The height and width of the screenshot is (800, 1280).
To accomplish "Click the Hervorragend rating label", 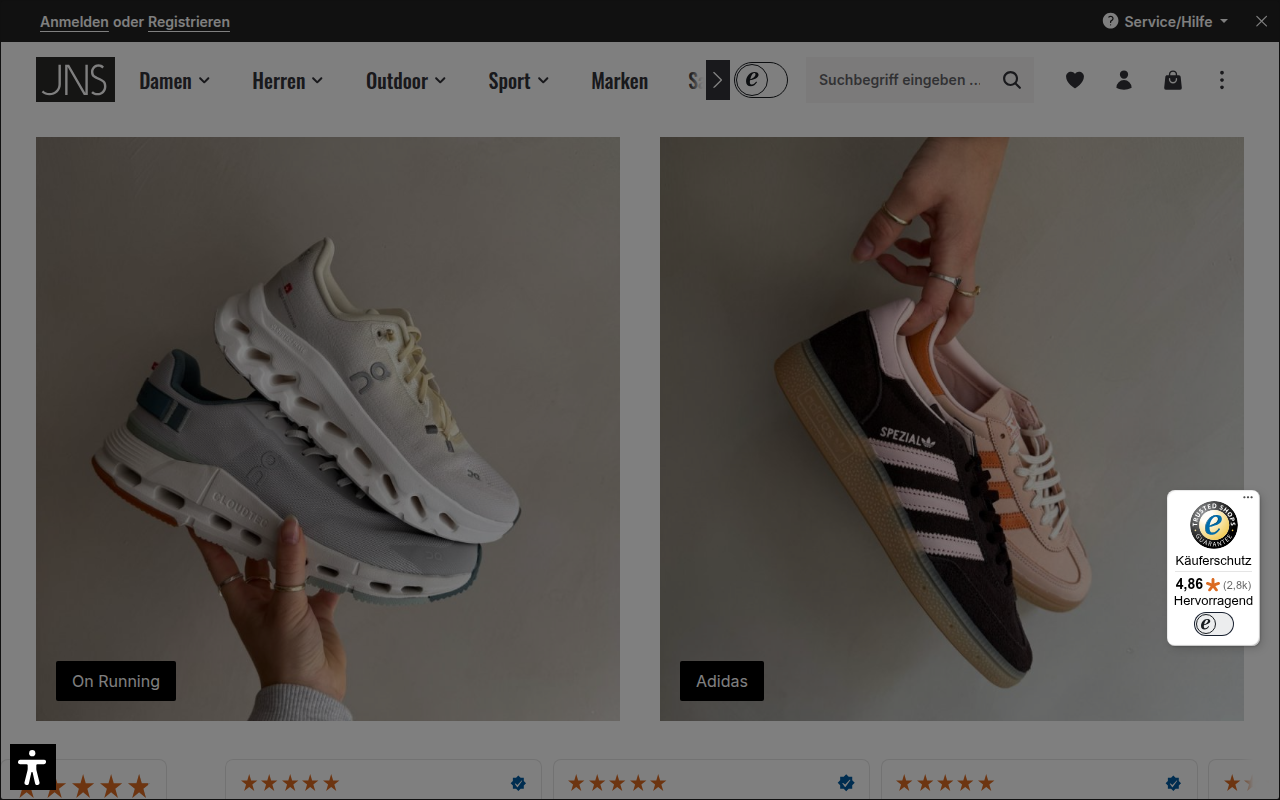I will click(1213, 601).
